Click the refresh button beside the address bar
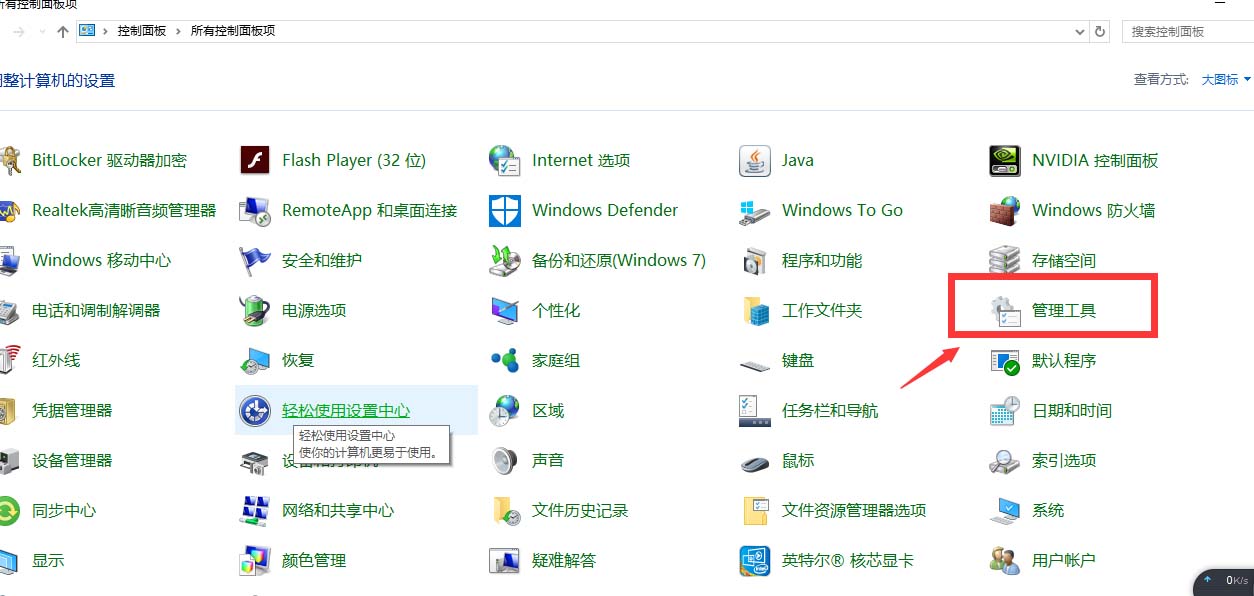The height and width of the screenshot is (596, 1254). [1099, 31]
